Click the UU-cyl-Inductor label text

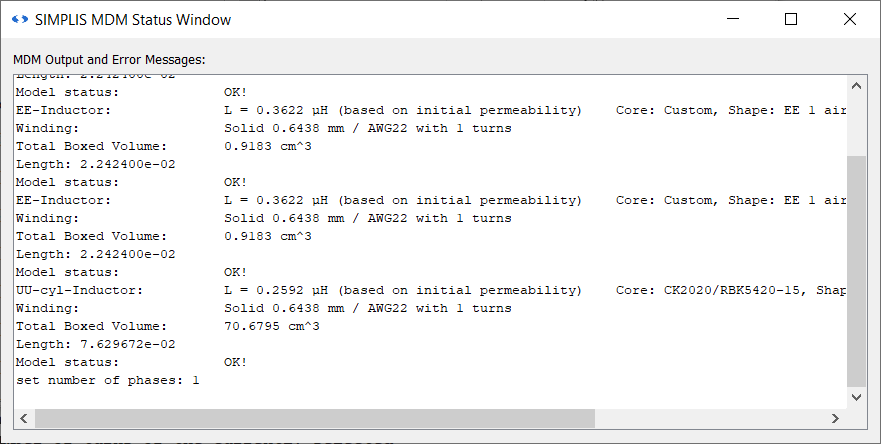click(x=79, y=290)
